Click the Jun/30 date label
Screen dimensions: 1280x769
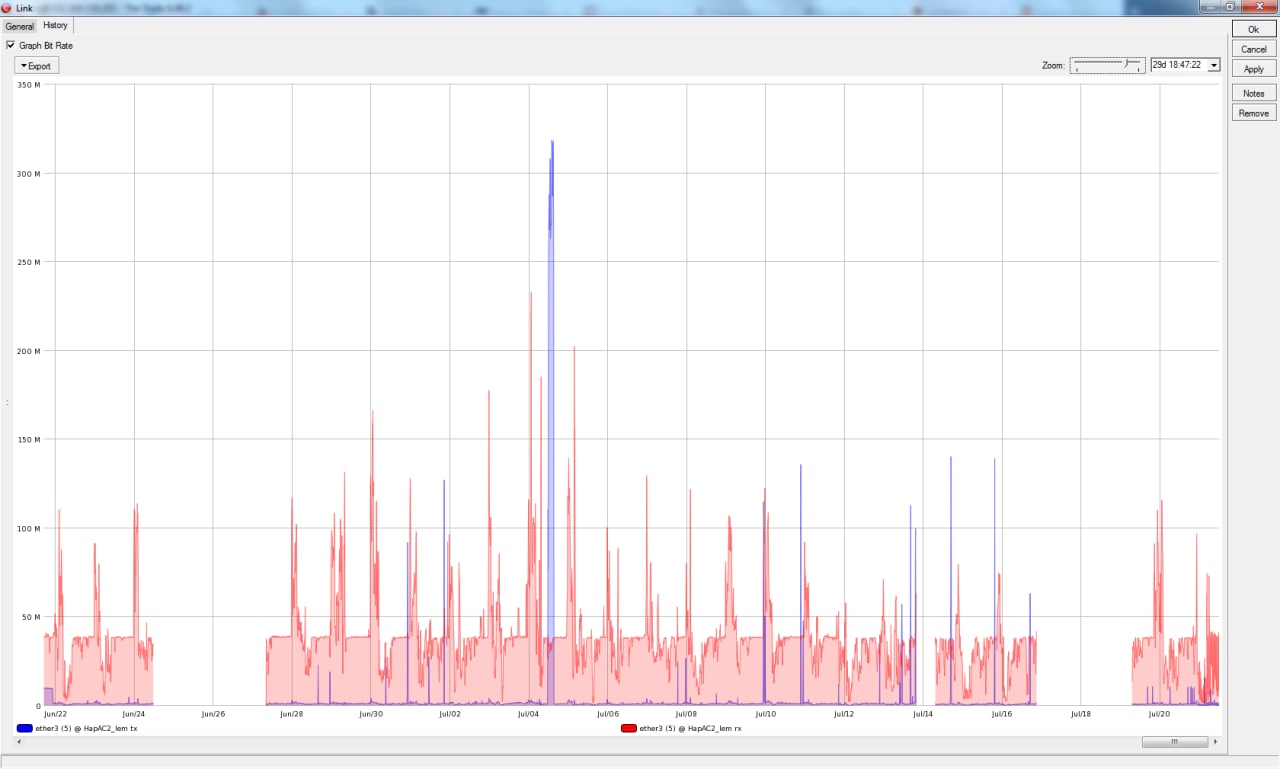point(371,714)
